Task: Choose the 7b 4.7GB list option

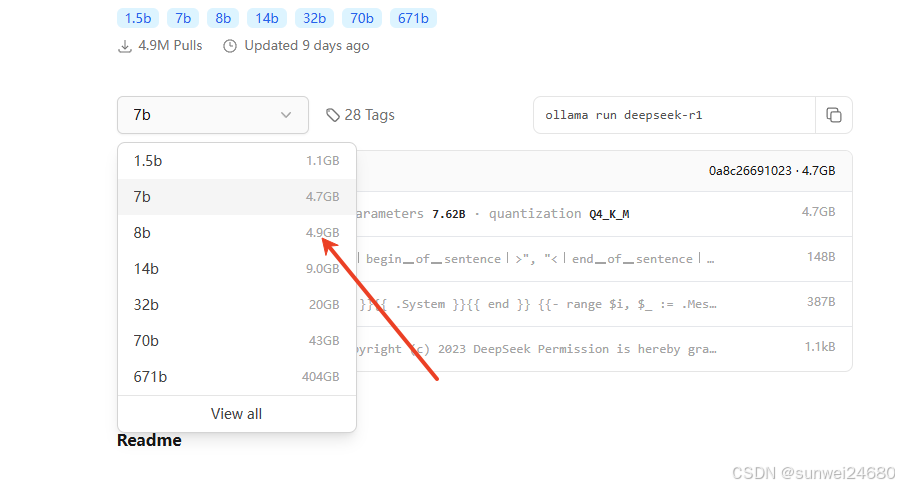Action: pyautogui.click(x=237, y=197)
